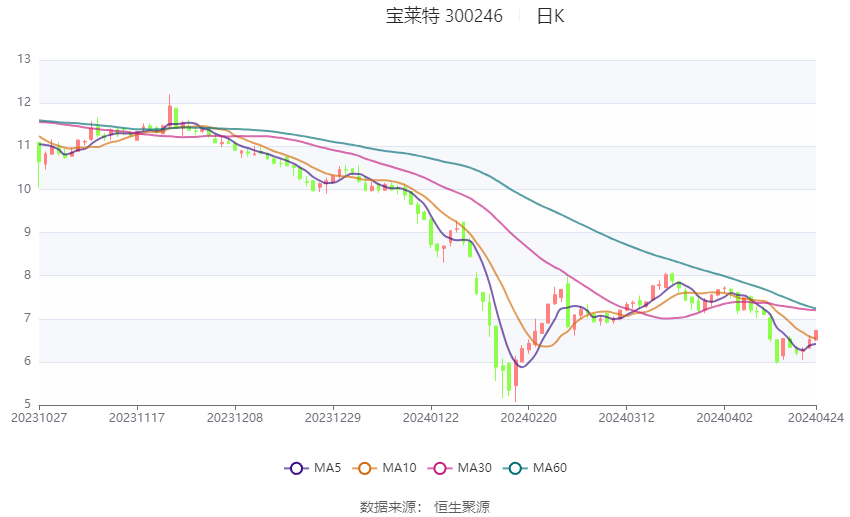Toggle the MA10 orange legend marker
Screen dimensions: 850x517
coord(365,468)
